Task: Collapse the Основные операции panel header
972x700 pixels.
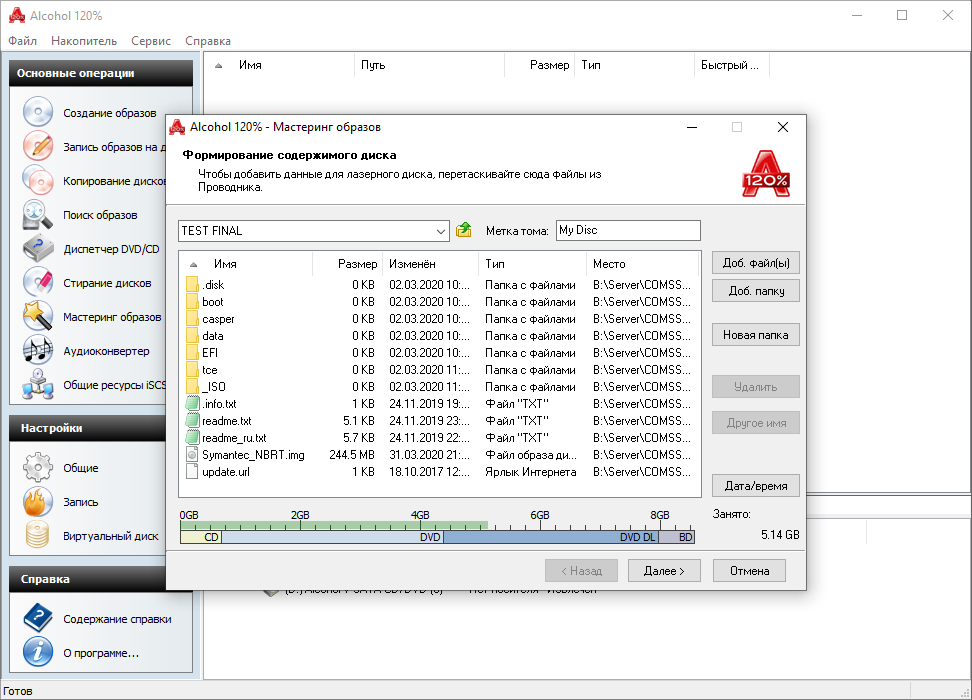Action: (101, 73)
